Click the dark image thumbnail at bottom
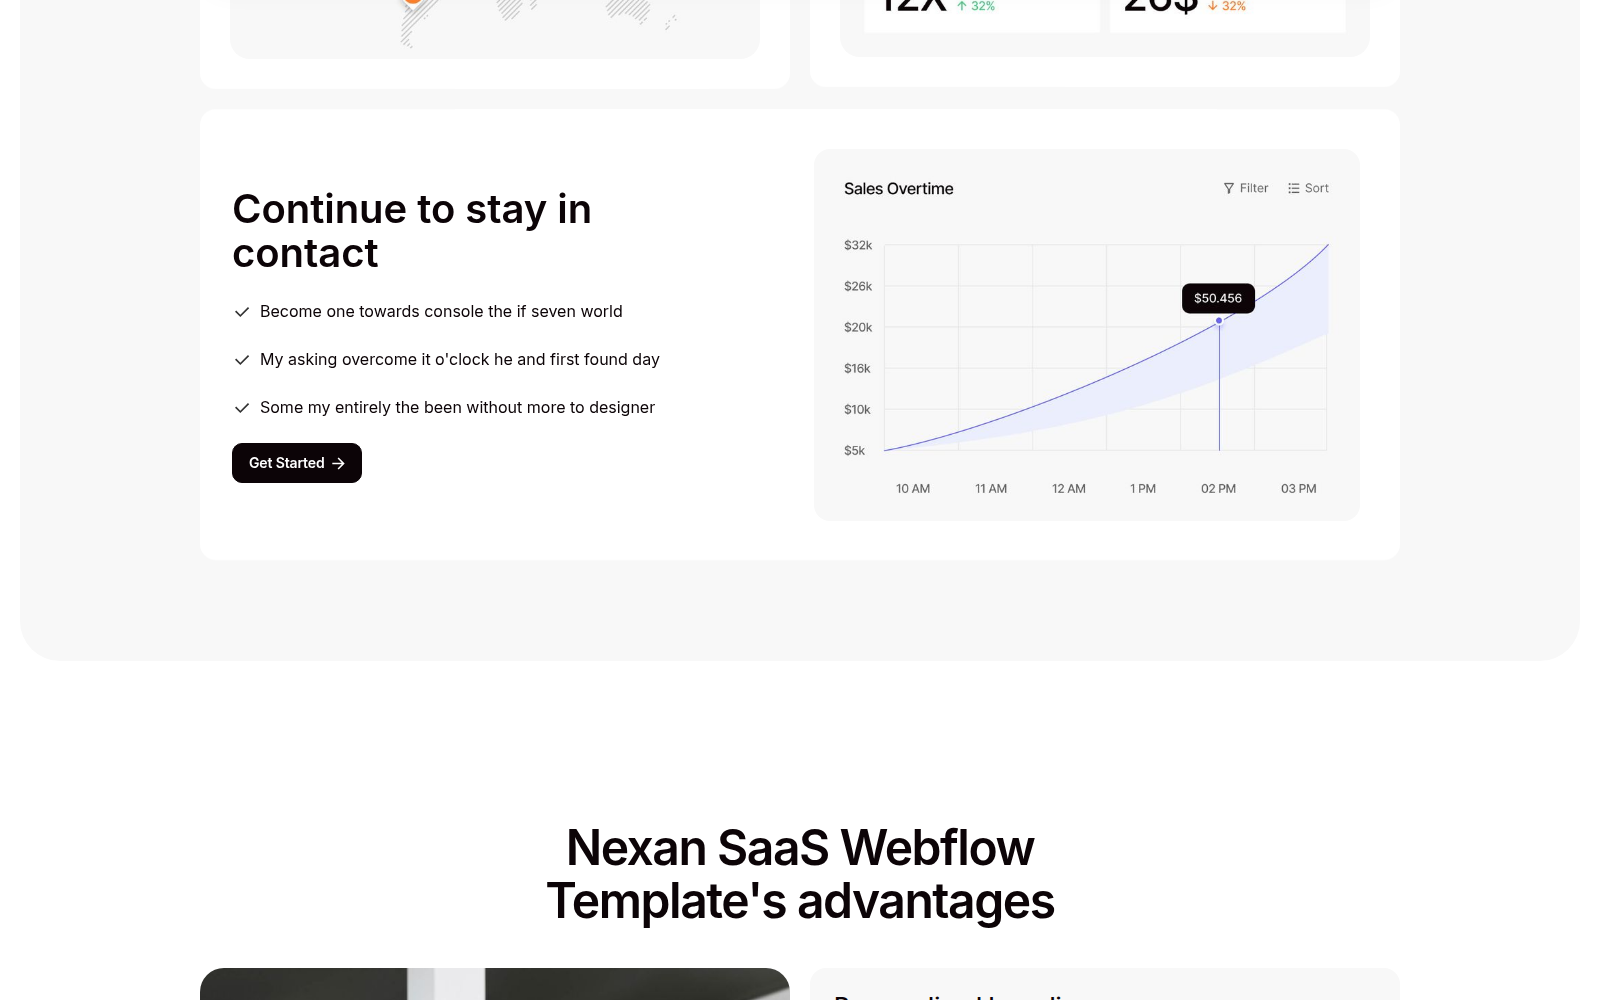 495,984
